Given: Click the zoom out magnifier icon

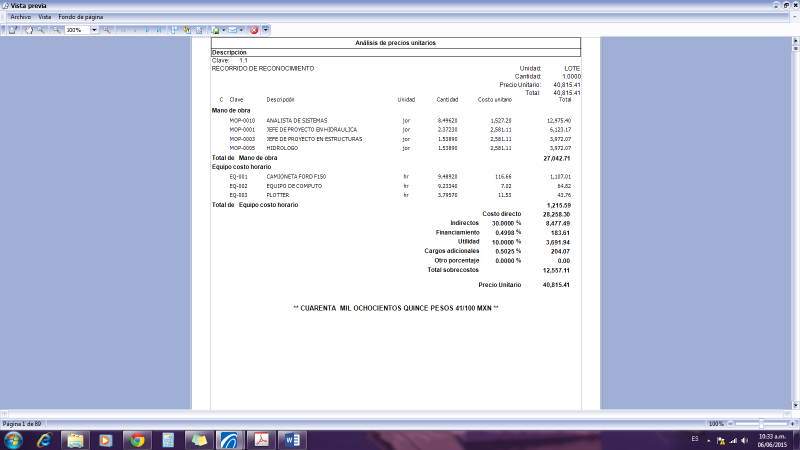Looking at the screenshot, I should coord(56,30).
